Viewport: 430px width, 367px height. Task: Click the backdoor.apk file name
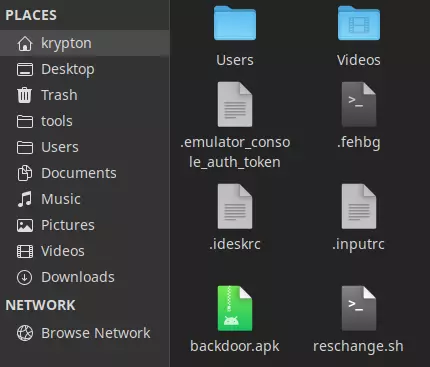point(235,346)
